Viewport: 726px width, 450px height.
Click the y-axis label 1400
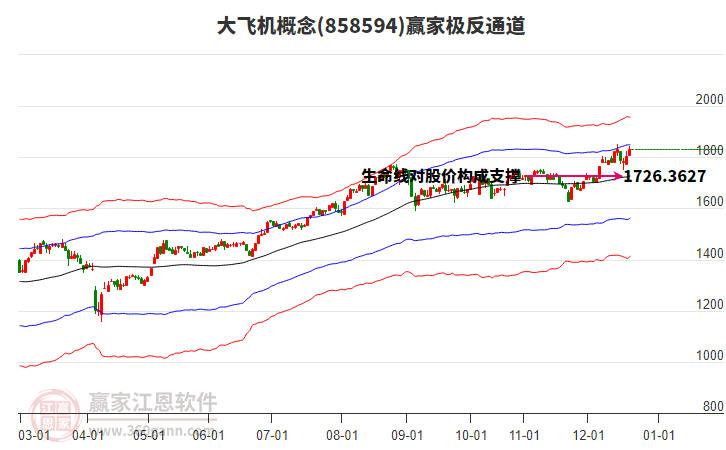(709, 253)
